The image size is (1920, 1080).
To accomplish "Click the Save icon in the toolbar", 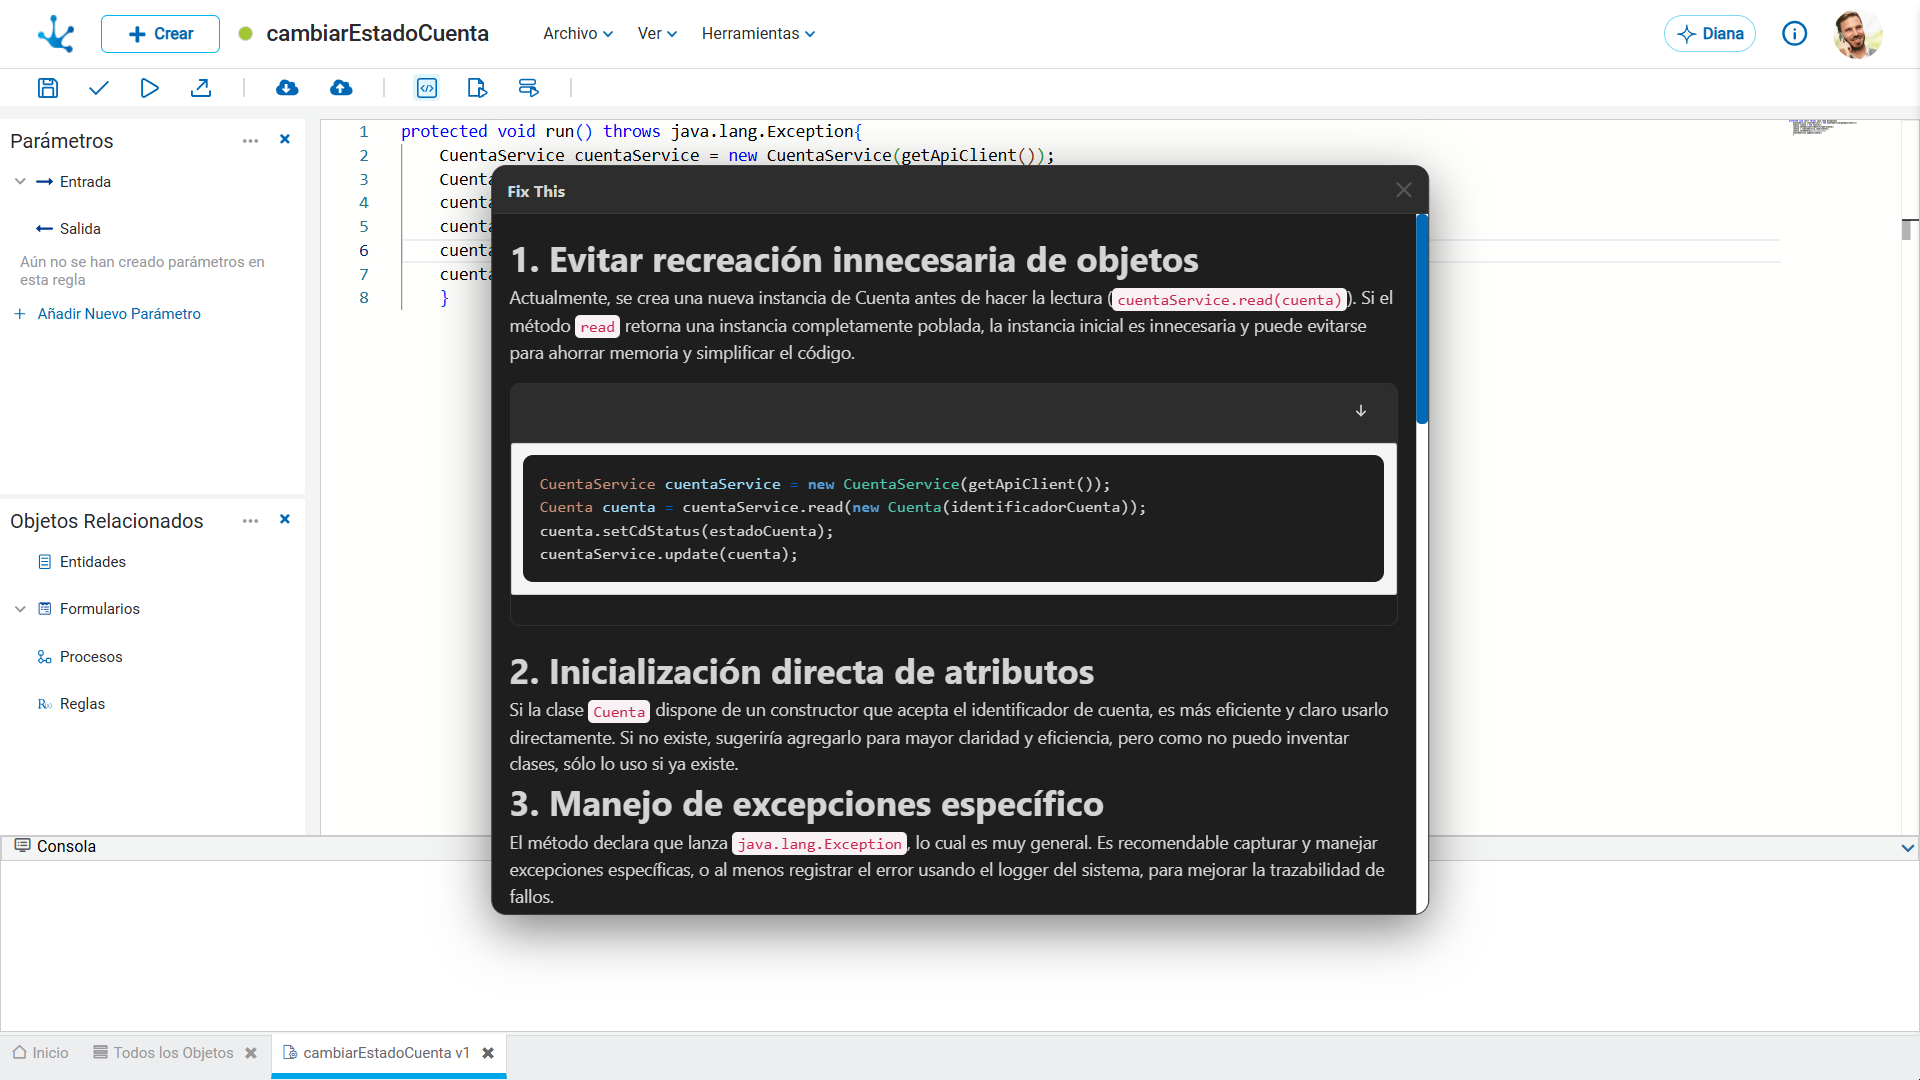I will click(x=47, y=88).
